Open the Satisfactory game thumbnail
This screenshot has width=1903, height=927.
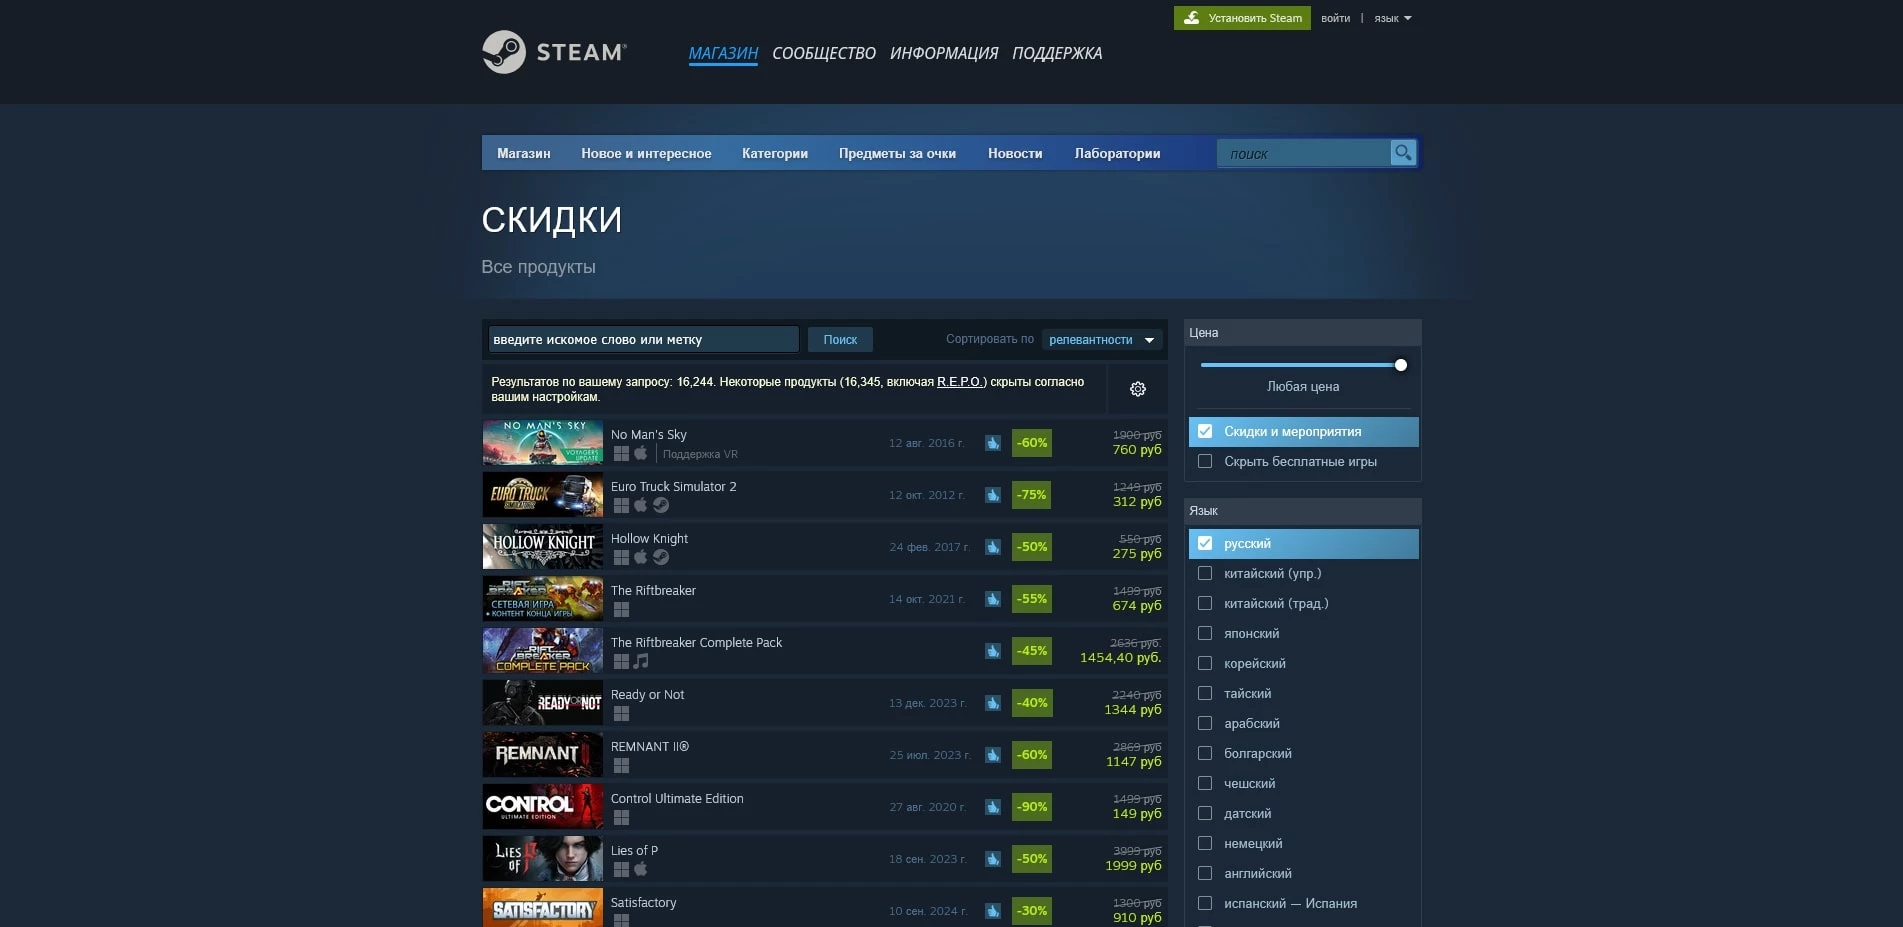(x=542, y=908)
